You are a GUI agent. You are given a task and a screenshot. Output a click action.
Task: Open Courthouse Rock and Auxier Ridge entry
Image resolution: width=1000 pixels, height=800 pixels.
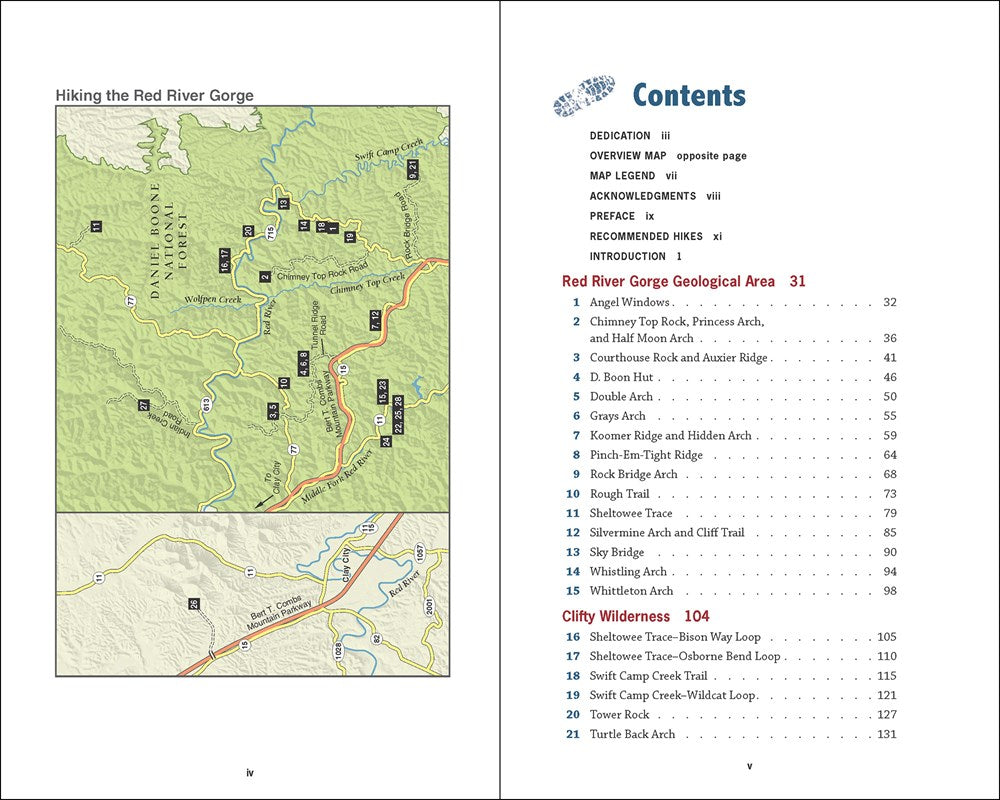(x=731, y=358)
